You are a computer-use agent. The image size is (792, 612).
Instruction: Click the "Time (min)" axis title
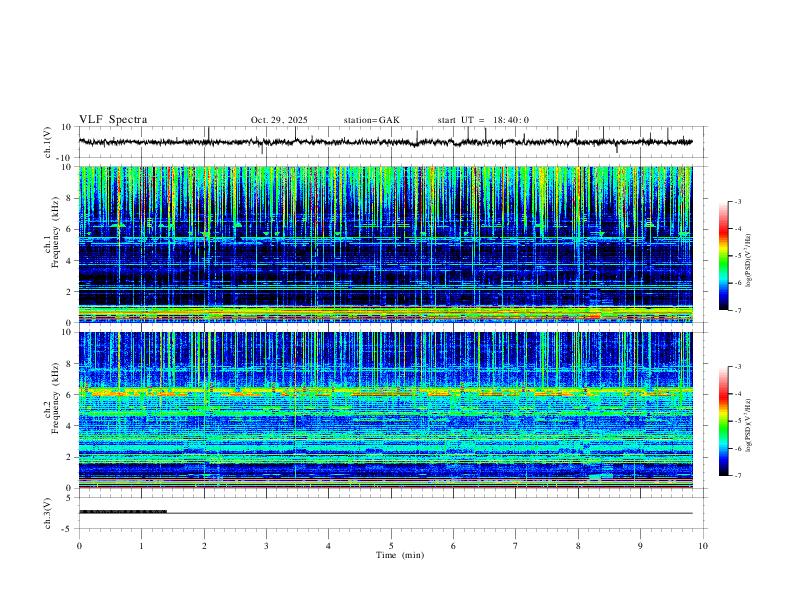pyautogui.click(x=400, y=555)
